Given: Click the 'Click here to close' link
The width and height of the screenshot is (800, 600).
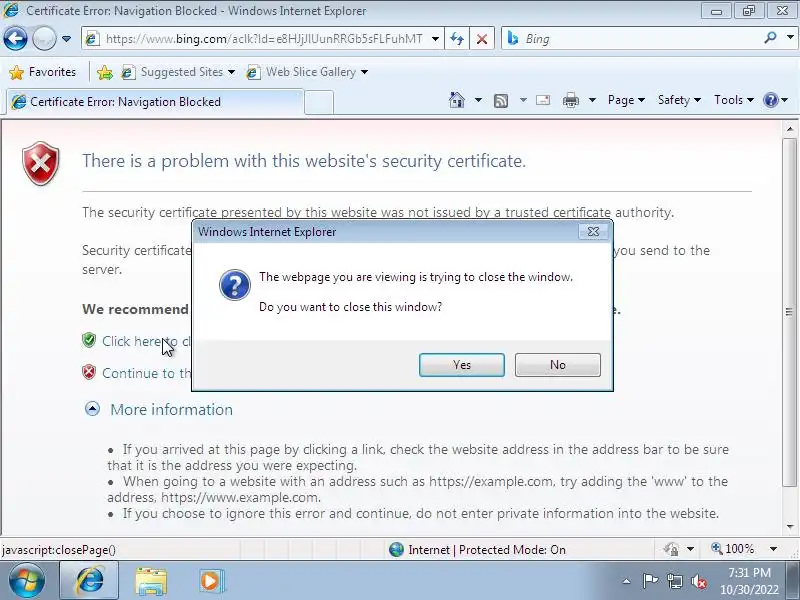Looking at the screenshot, I should 146,341.
